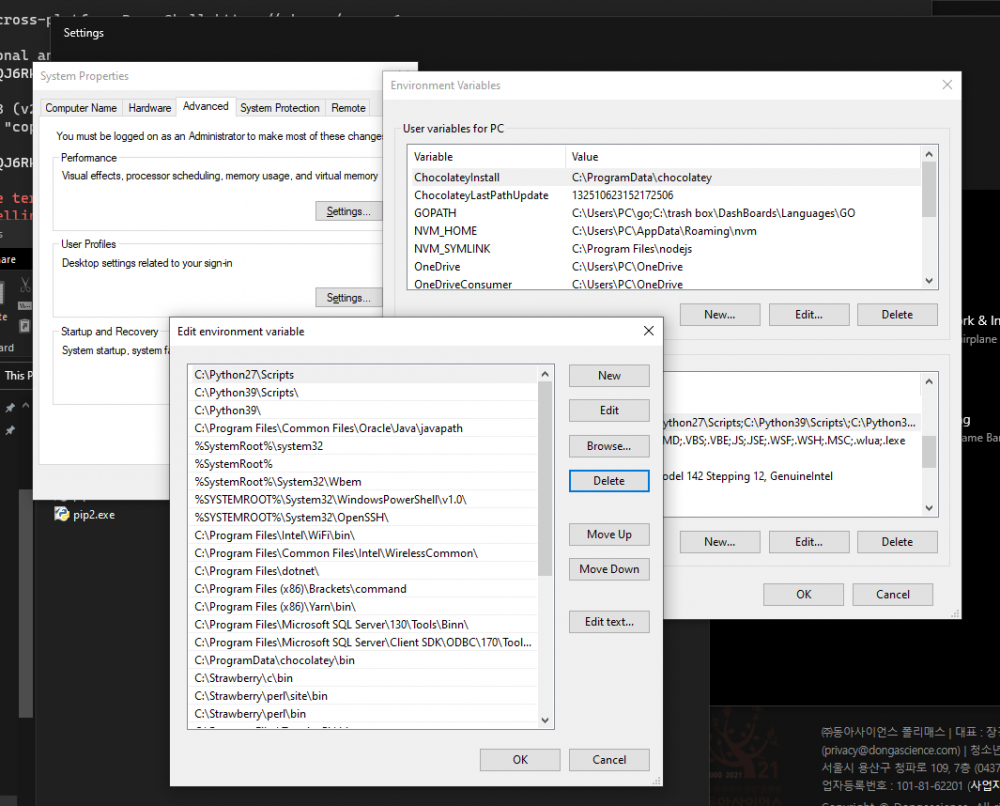Select the C:\Python39\ path entry
The width and height of the screenshot is (1000, 806).
(365, 411)
